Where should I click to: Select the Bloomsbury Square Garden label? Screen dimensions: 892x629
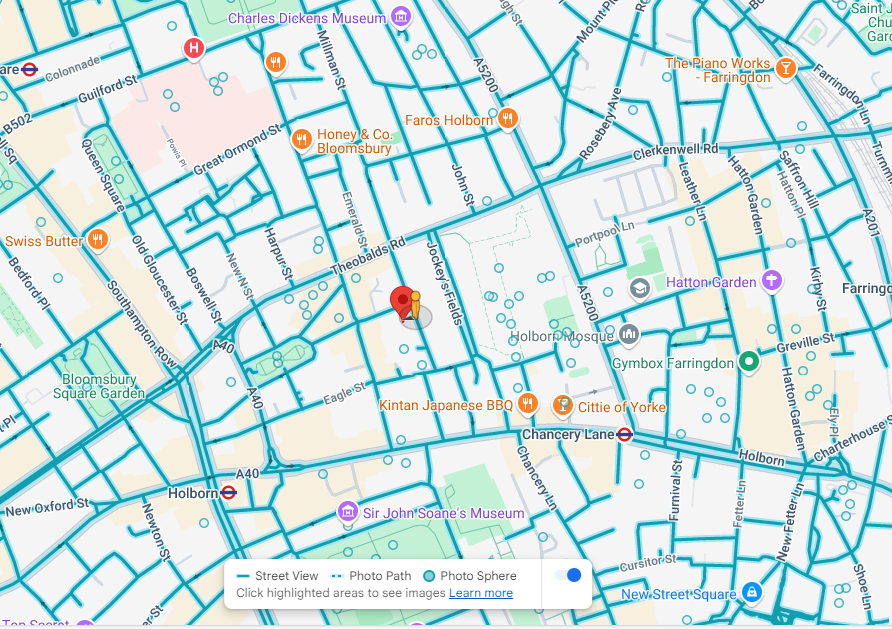[x=99, y=386]
